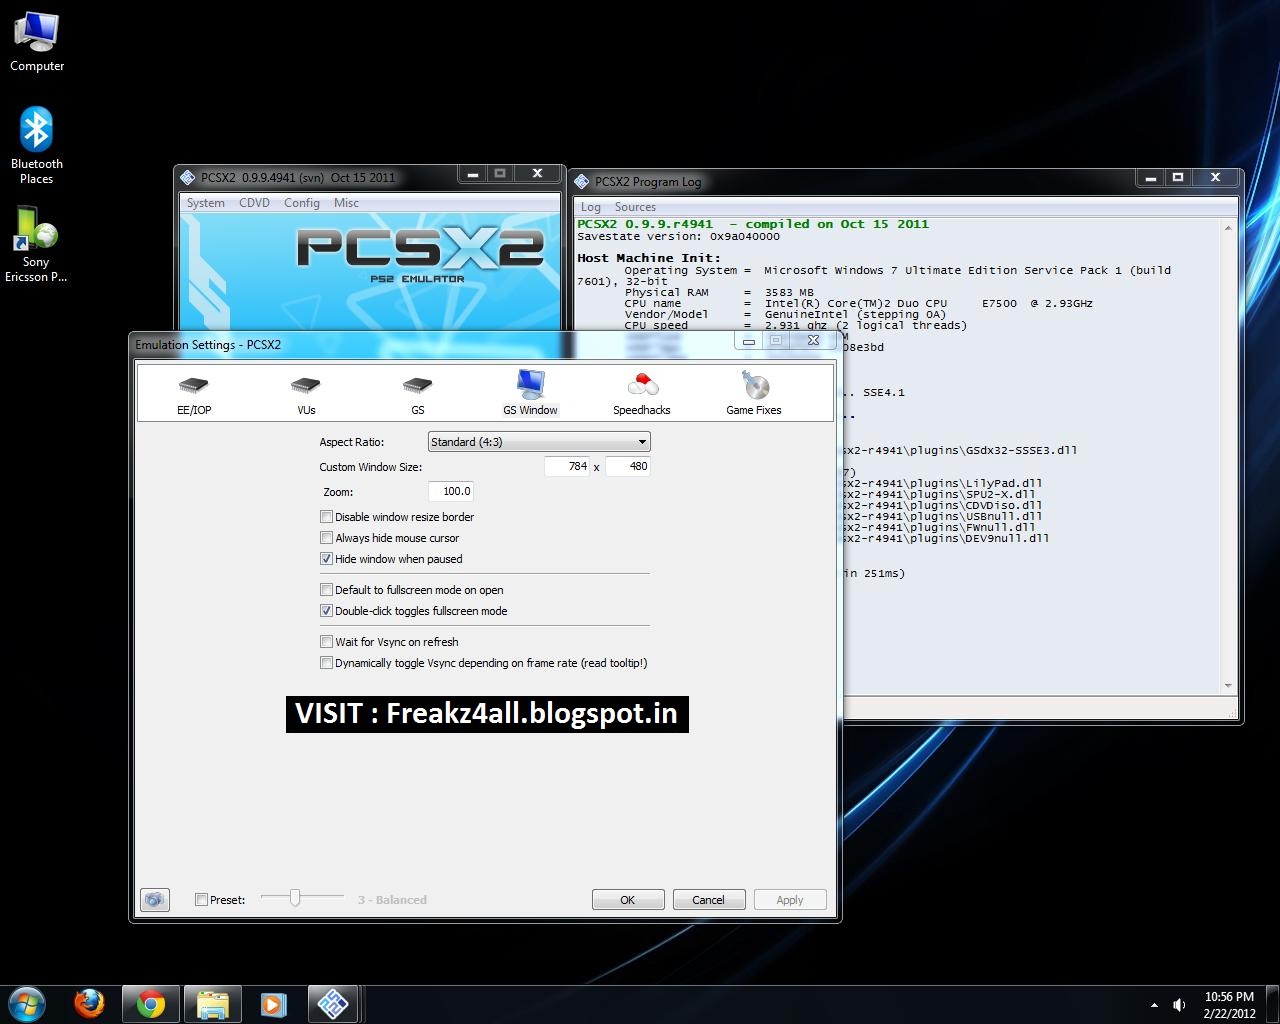Open the System menu in PCSX2

pyautogui.click(x=206, y=203)
